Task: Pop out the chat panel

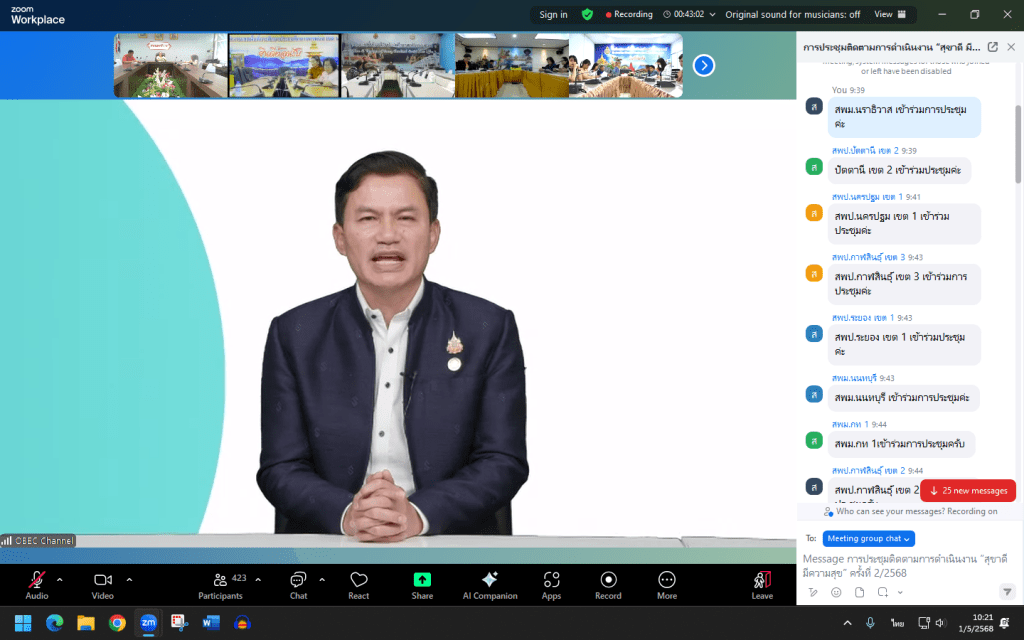Action: (993, 47)
